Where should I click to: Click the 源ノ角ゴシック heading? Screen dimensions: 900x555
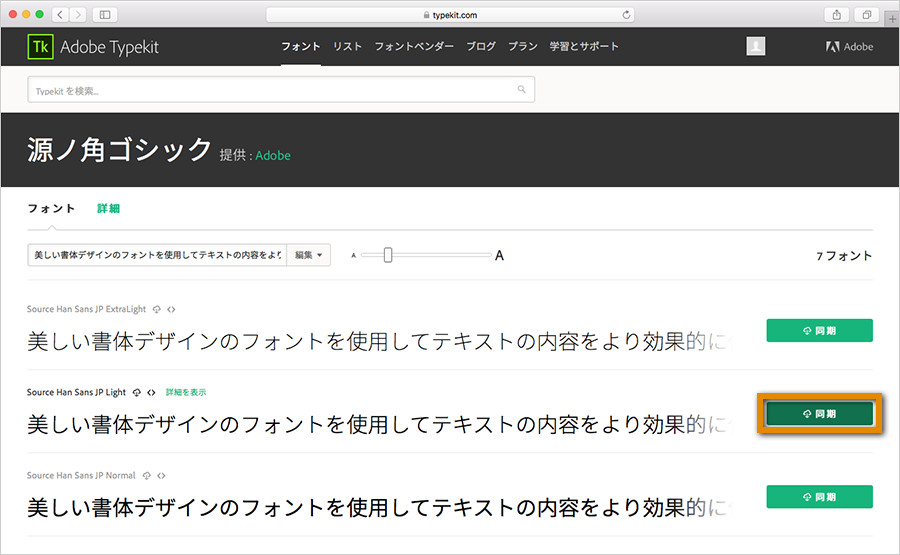[119, 150]
